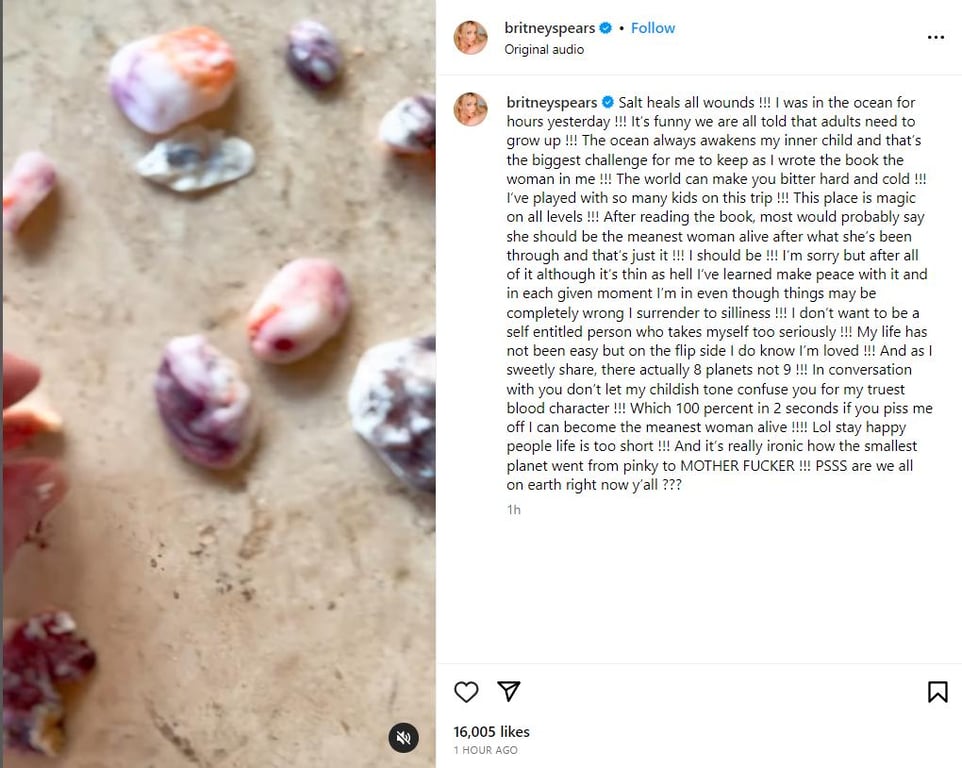Image resolution: width=962 pixels, height=768 pixels.
Task: Click the 1h timestamp under caption
Action: pos(514,510)
